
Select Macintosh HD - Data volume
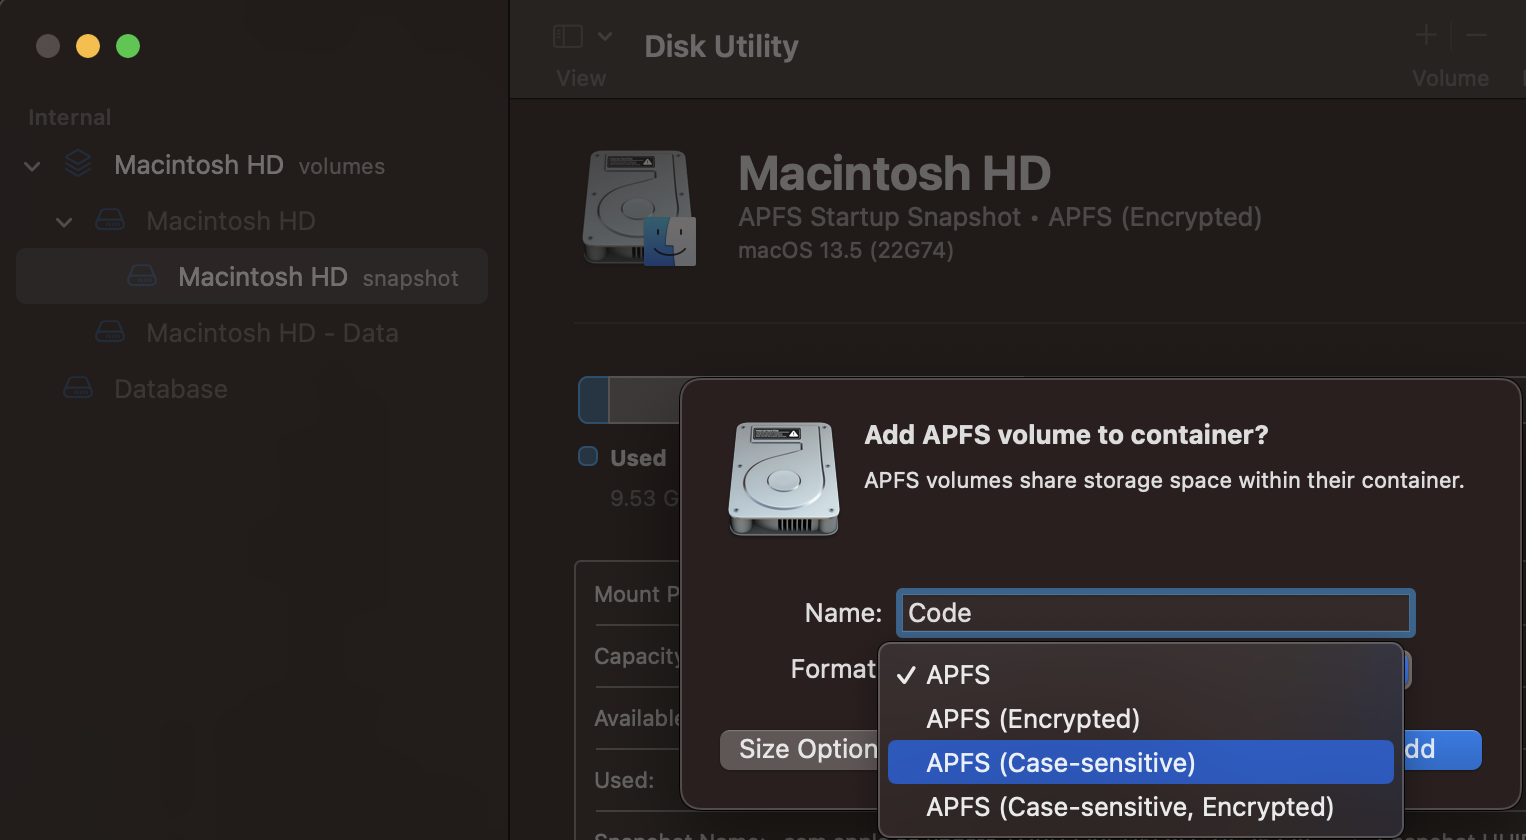(x=271, y=333)
